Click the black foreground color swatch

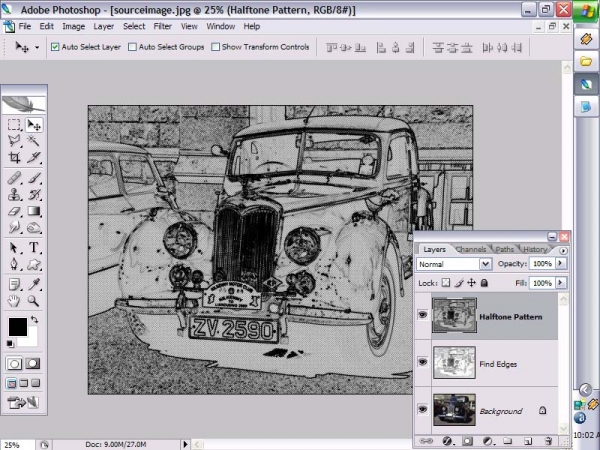point(17,325)
